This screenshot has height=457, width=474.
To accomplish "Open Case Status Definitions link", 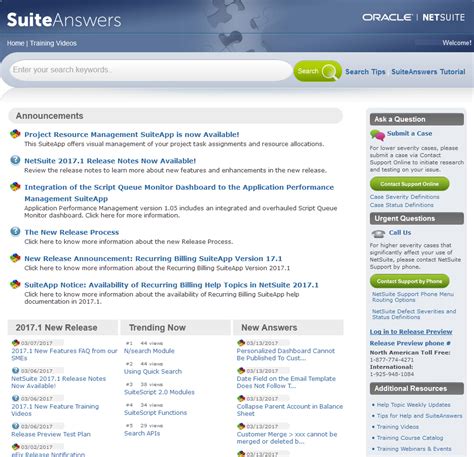I will [402, 205].
